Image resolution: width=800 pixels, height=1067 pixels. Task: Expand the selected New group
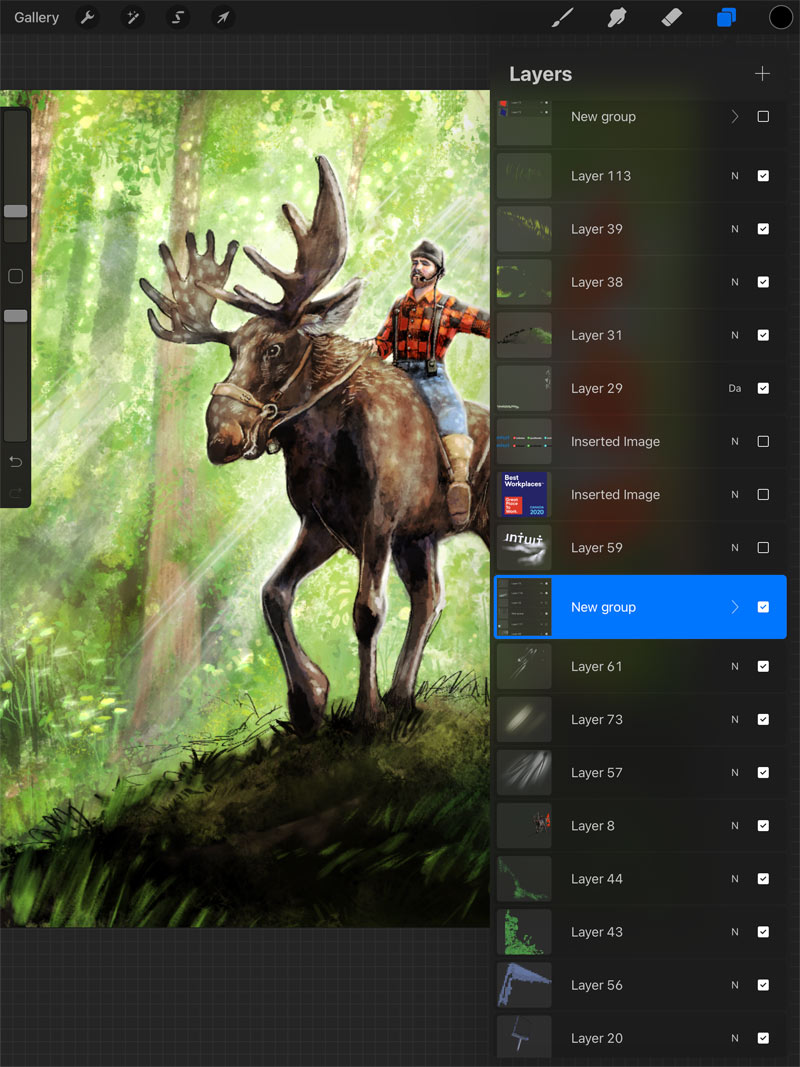point(735,607)
